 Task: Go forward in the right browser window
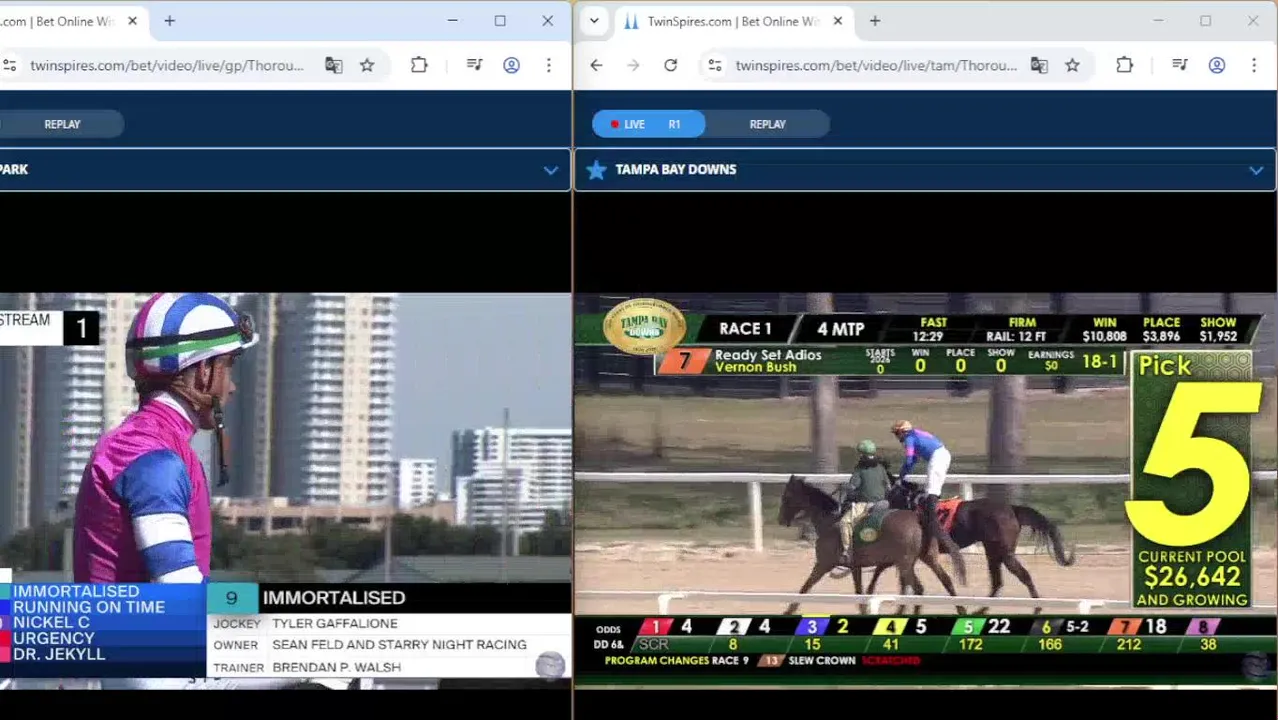[x=633, y=65]
